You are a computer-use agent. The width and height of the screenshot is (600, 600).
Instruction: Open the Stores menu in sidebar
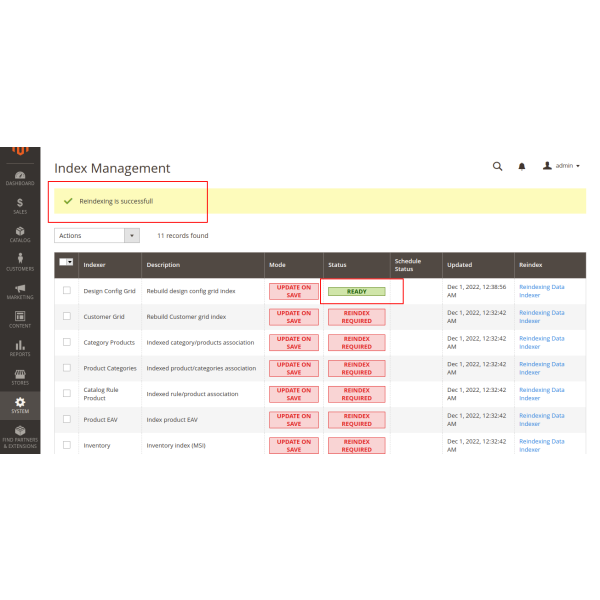tap(20, 376)
